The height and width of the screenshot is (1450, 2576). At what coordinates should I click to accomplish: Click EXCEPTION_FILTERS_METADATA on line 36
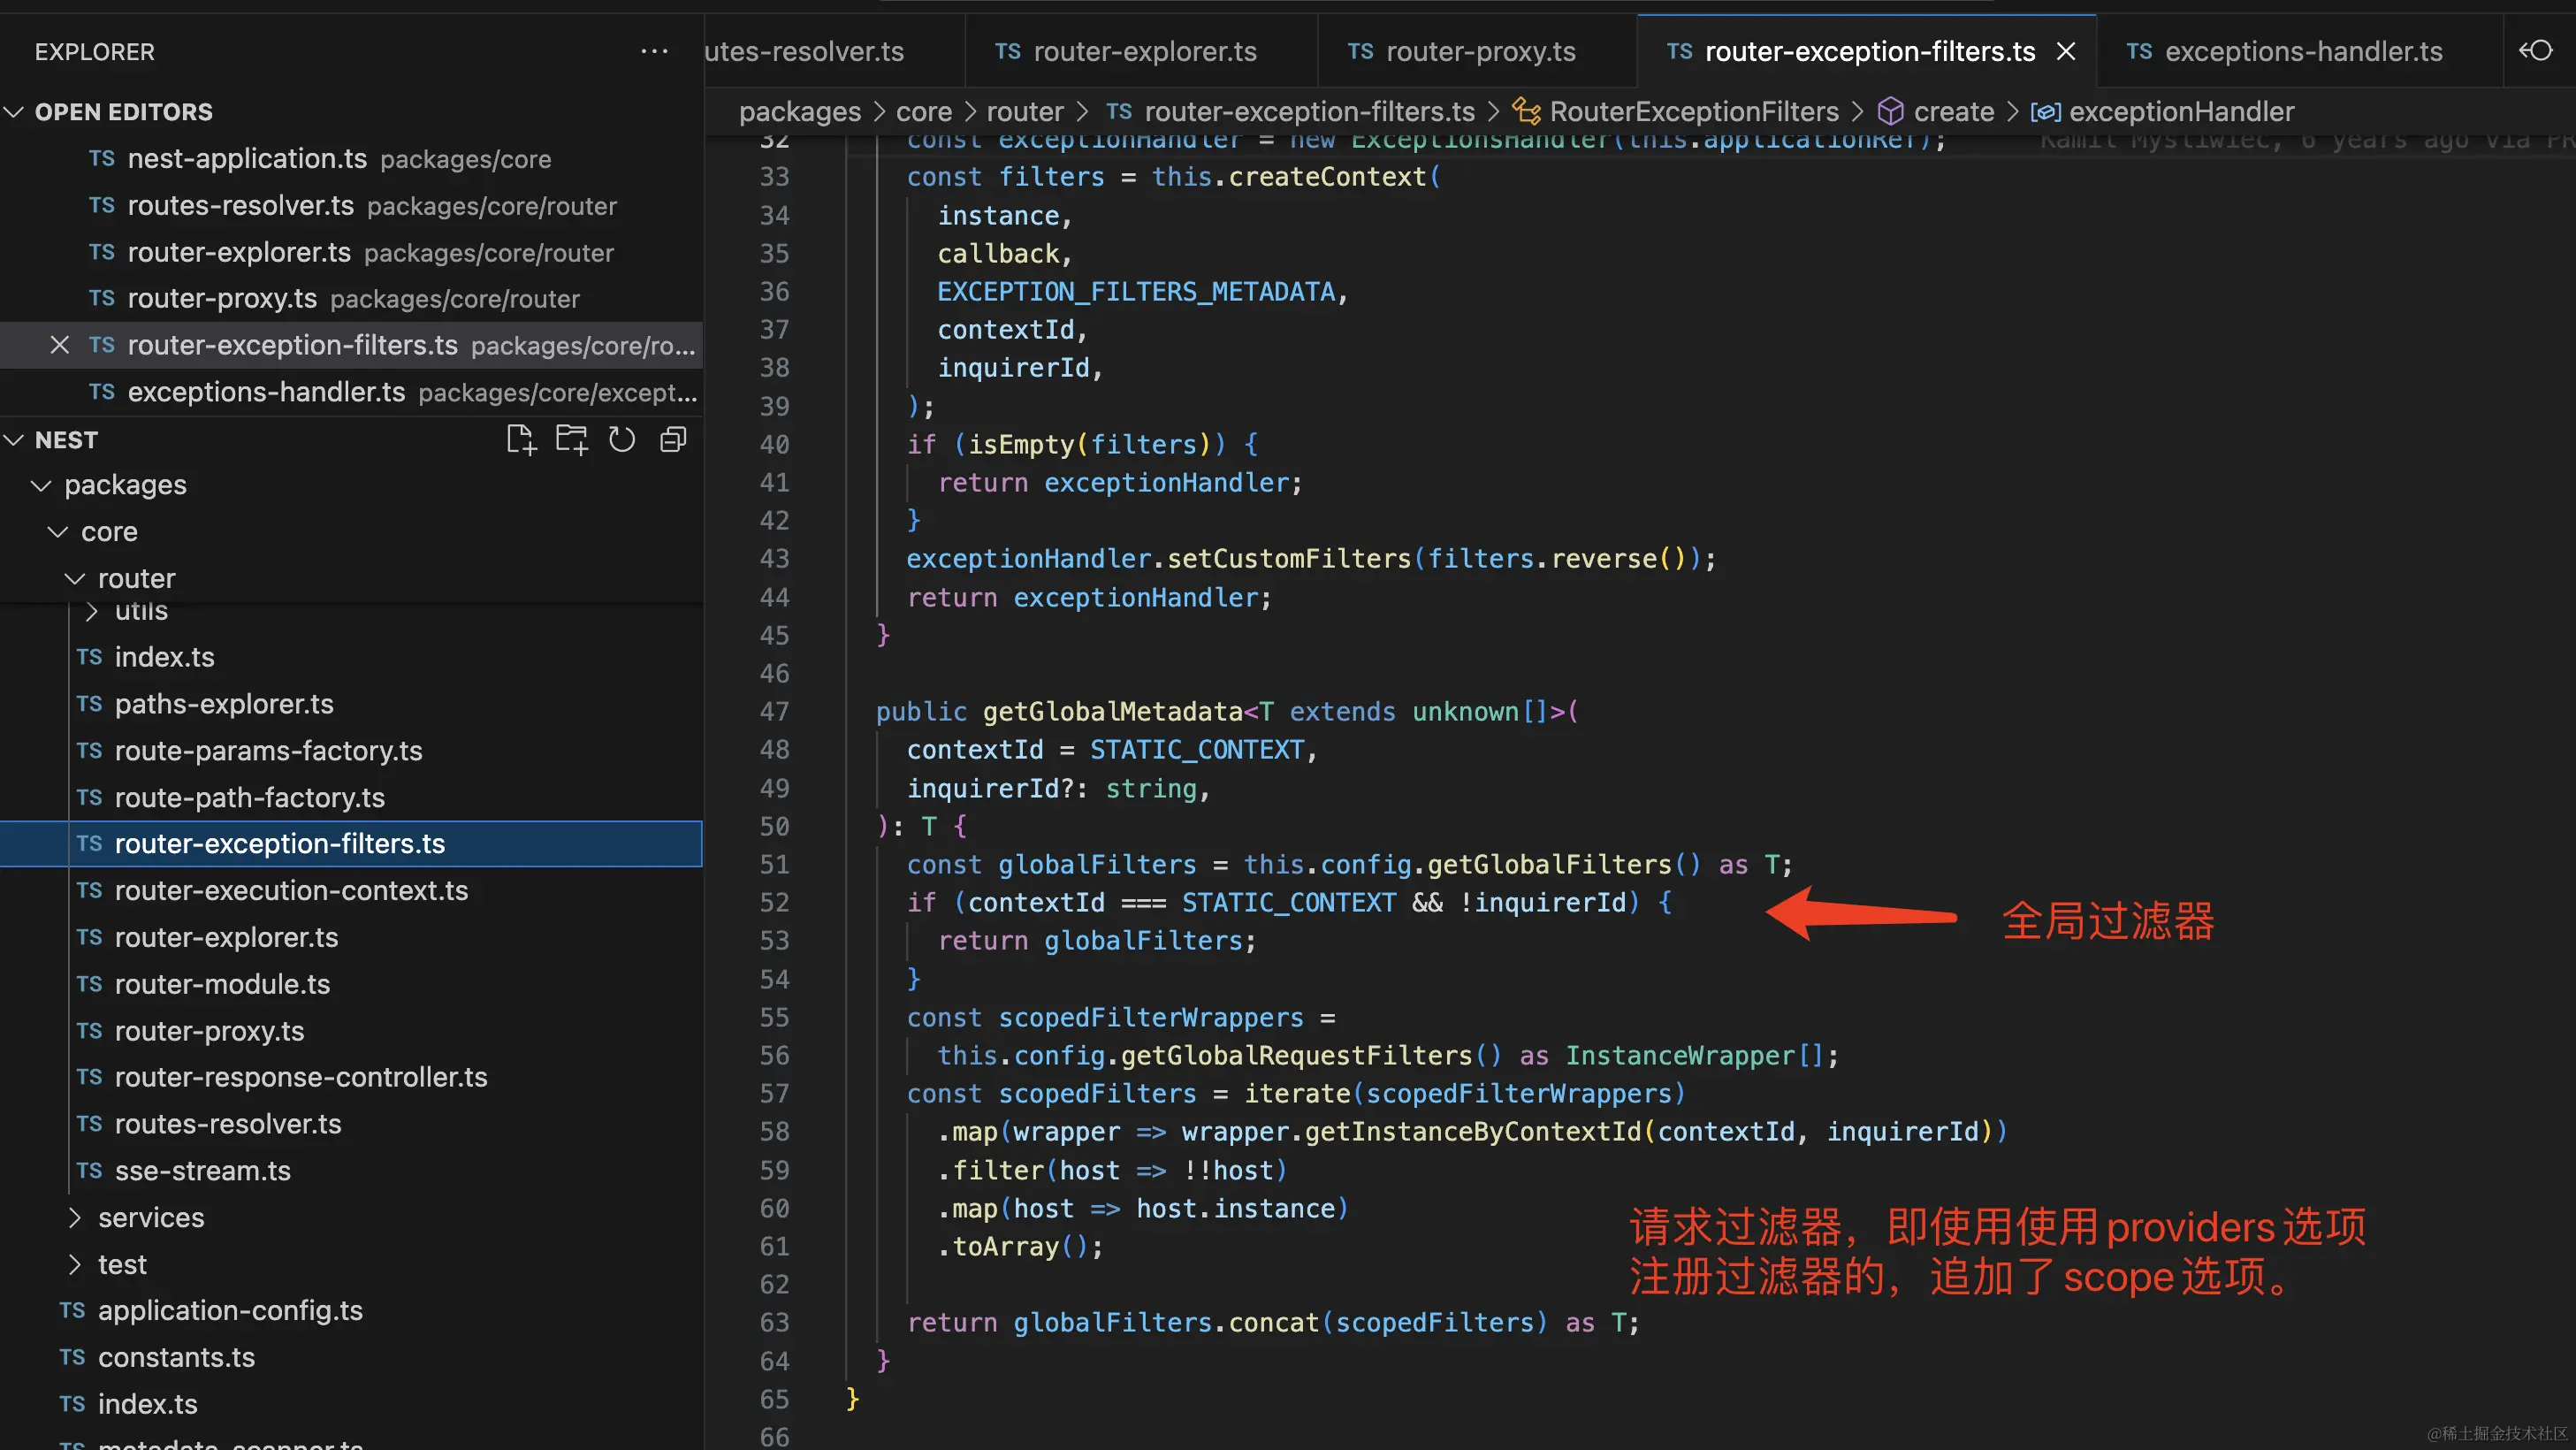tap(1136, 291)
